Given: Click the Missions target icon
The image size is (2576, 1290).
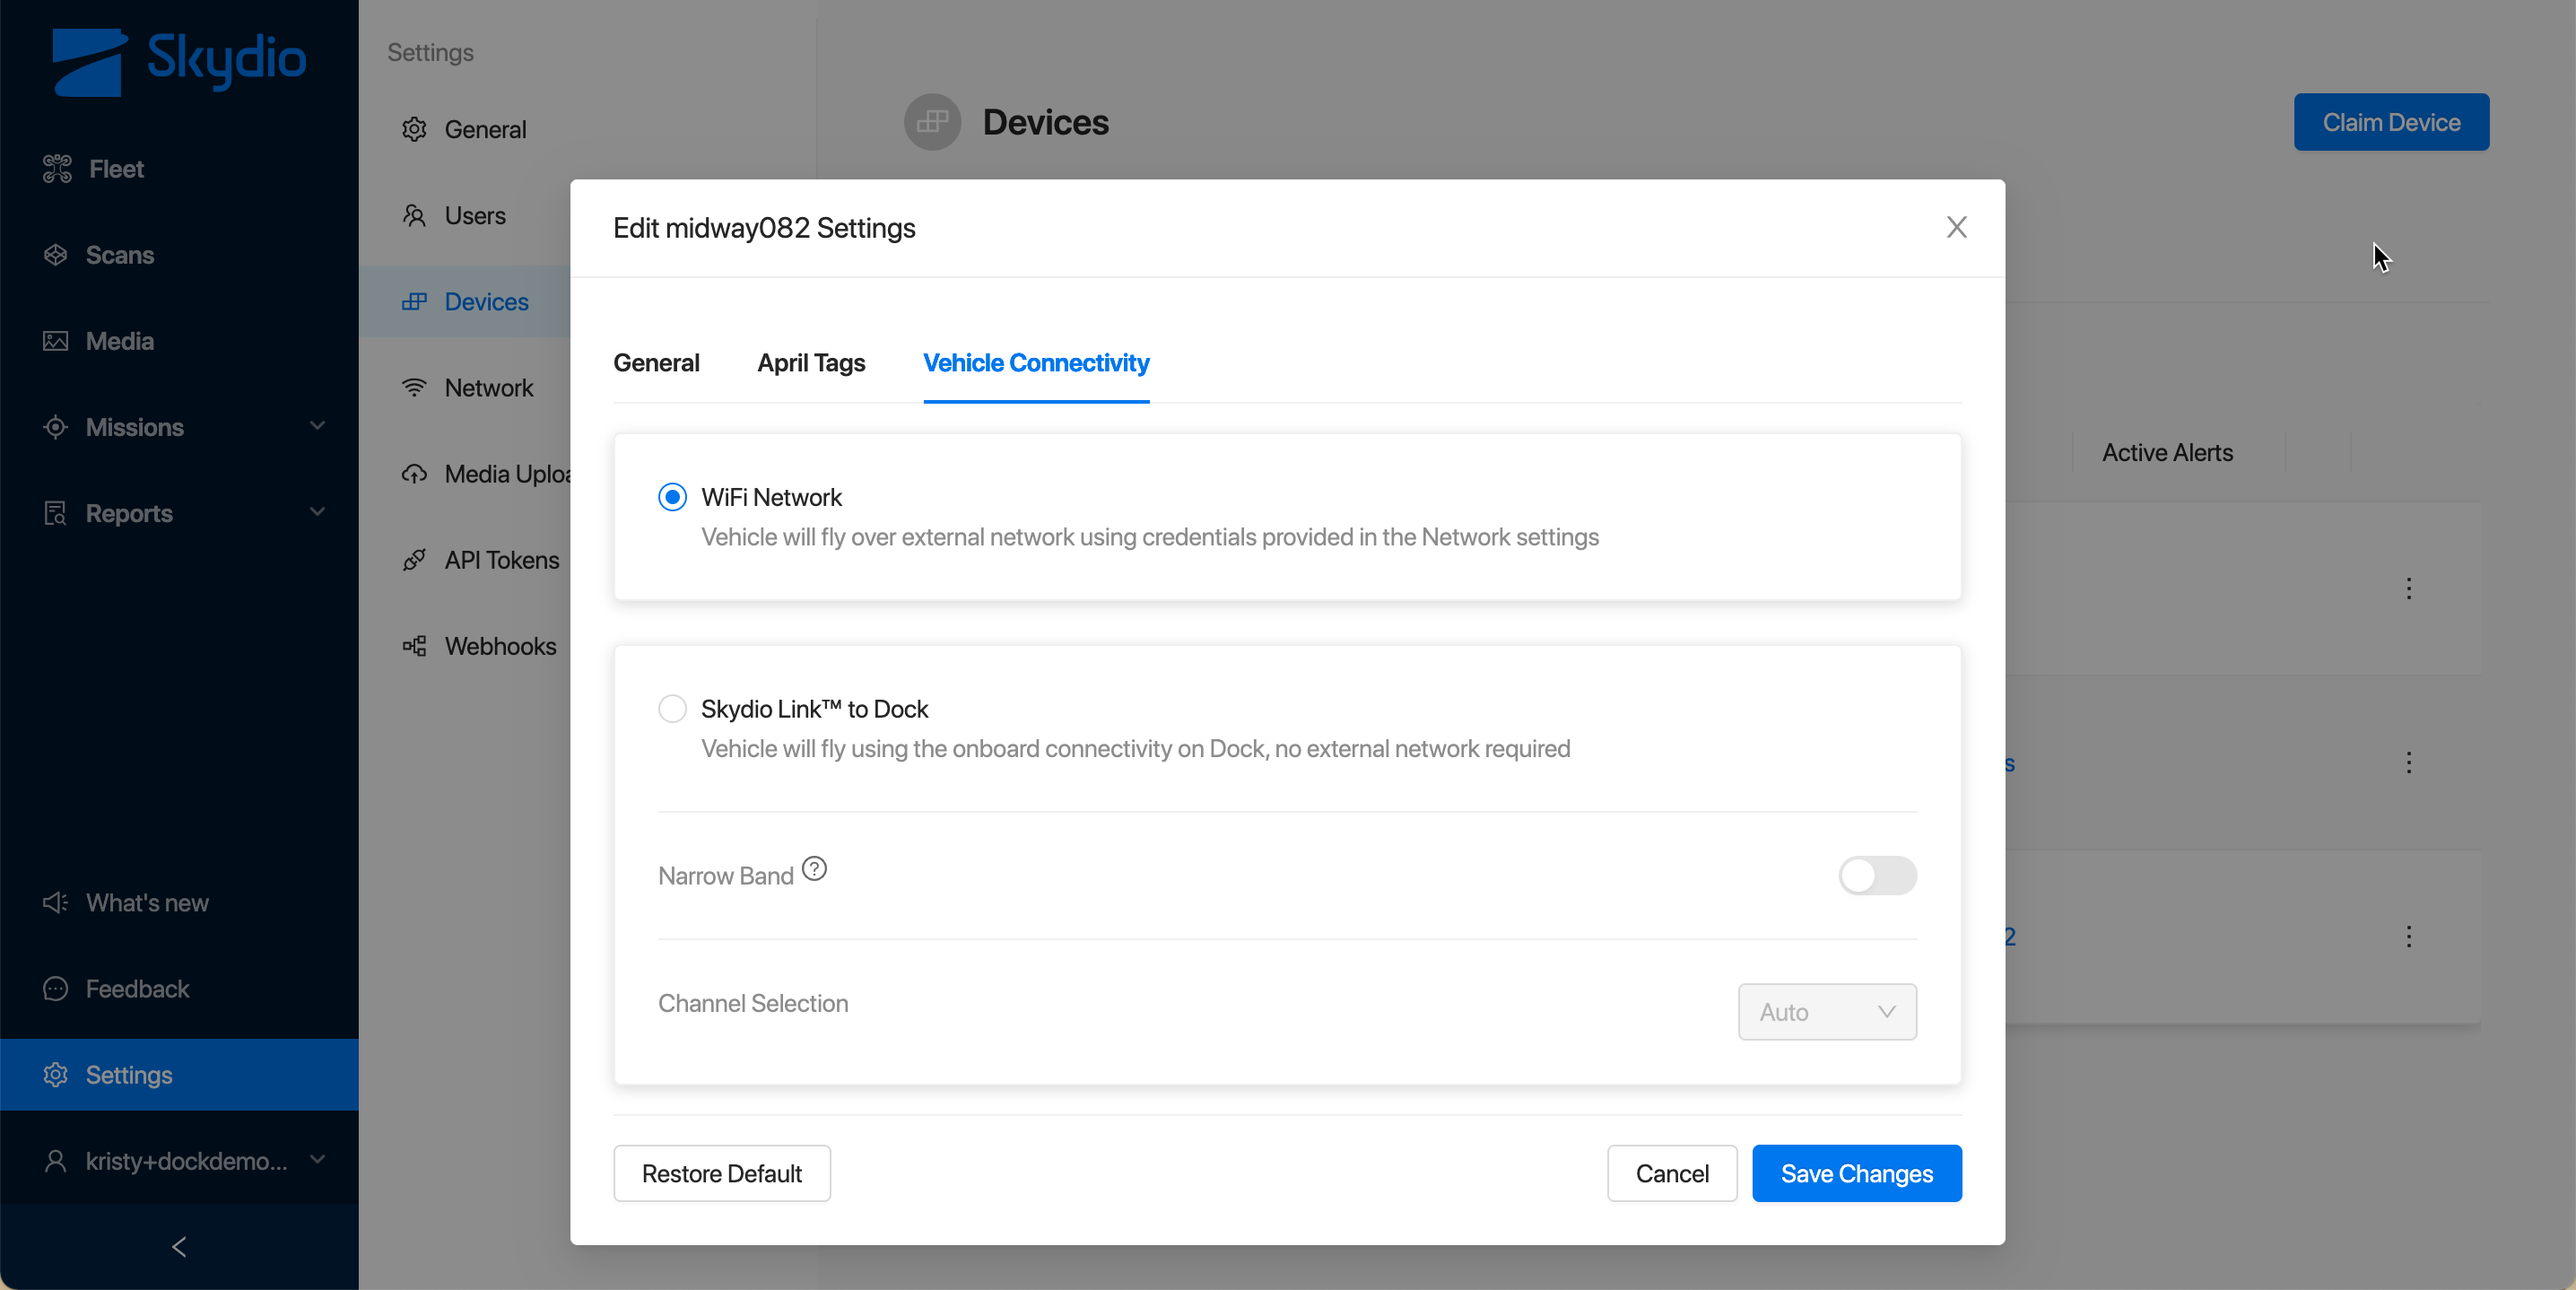Looking at the screenshot, I should [x=56, y=427].
